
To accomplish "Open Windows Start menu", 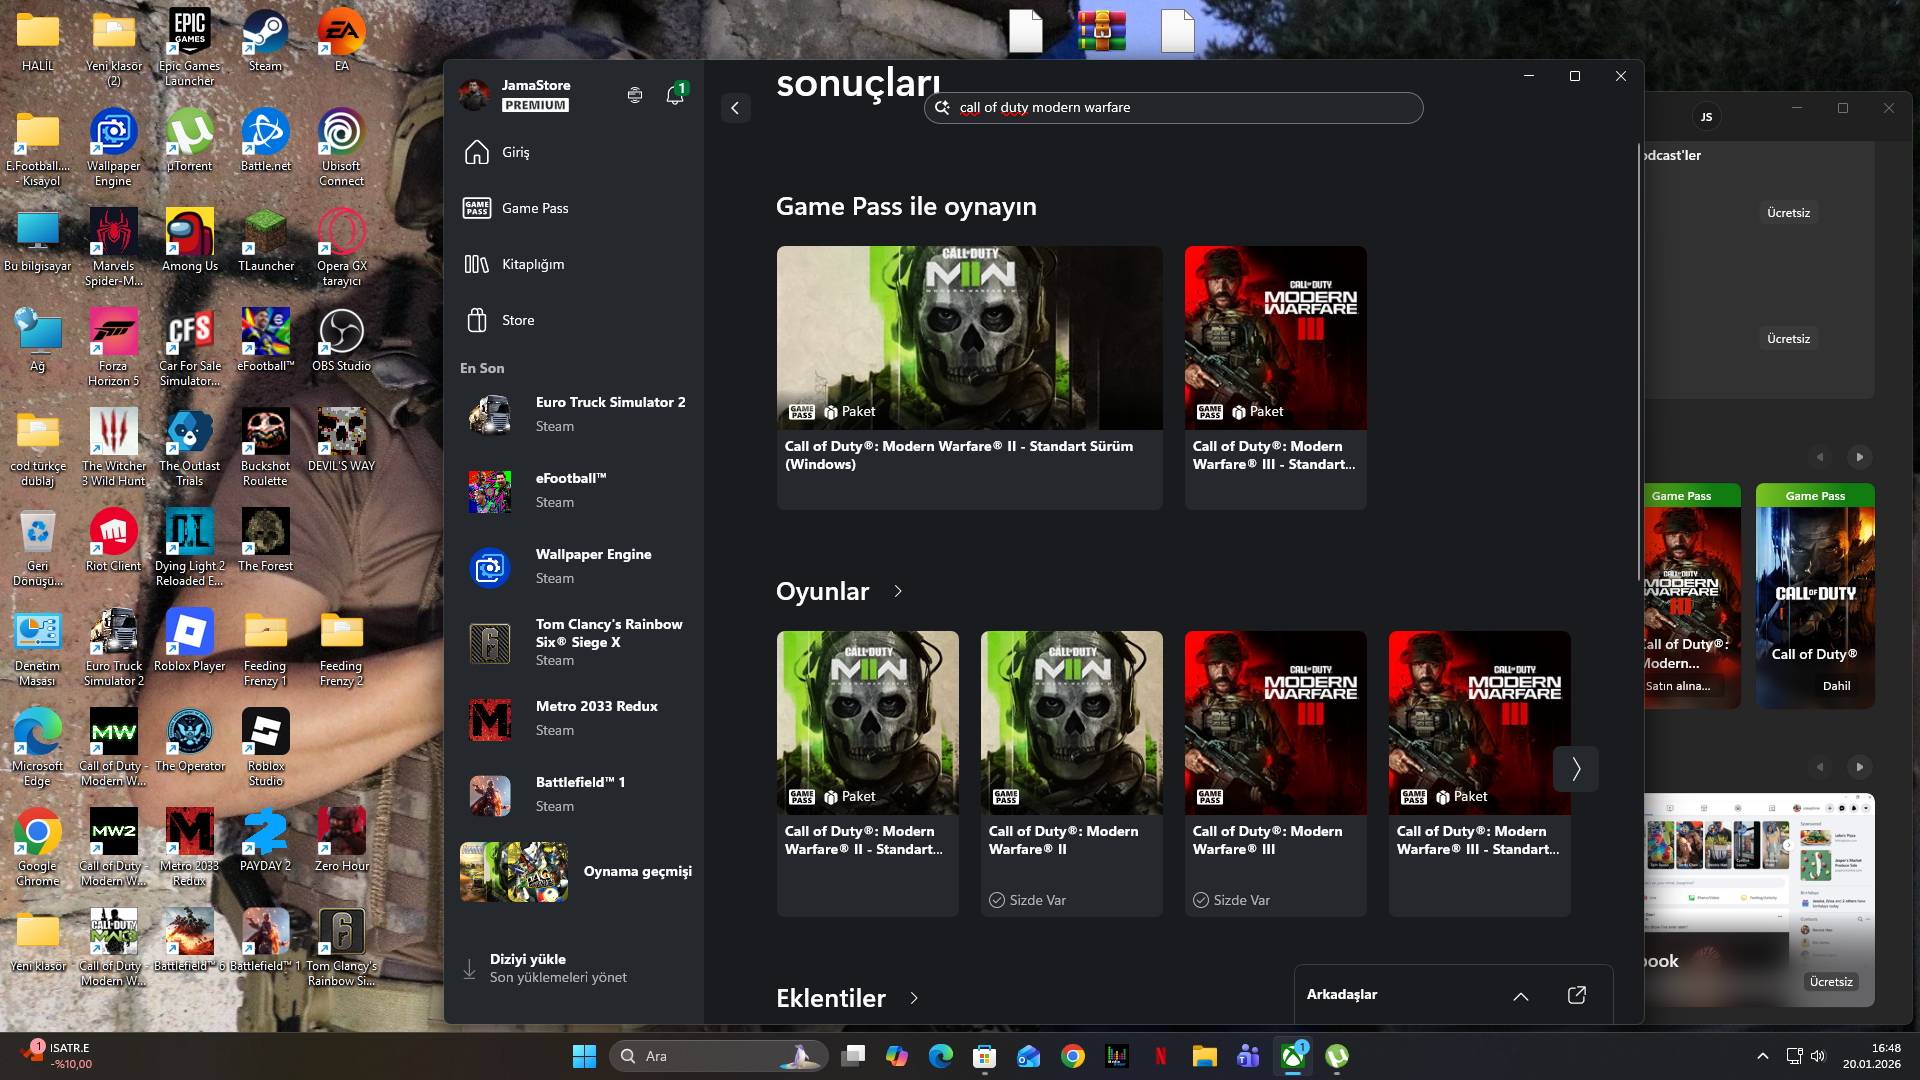I will (584, 1056).
